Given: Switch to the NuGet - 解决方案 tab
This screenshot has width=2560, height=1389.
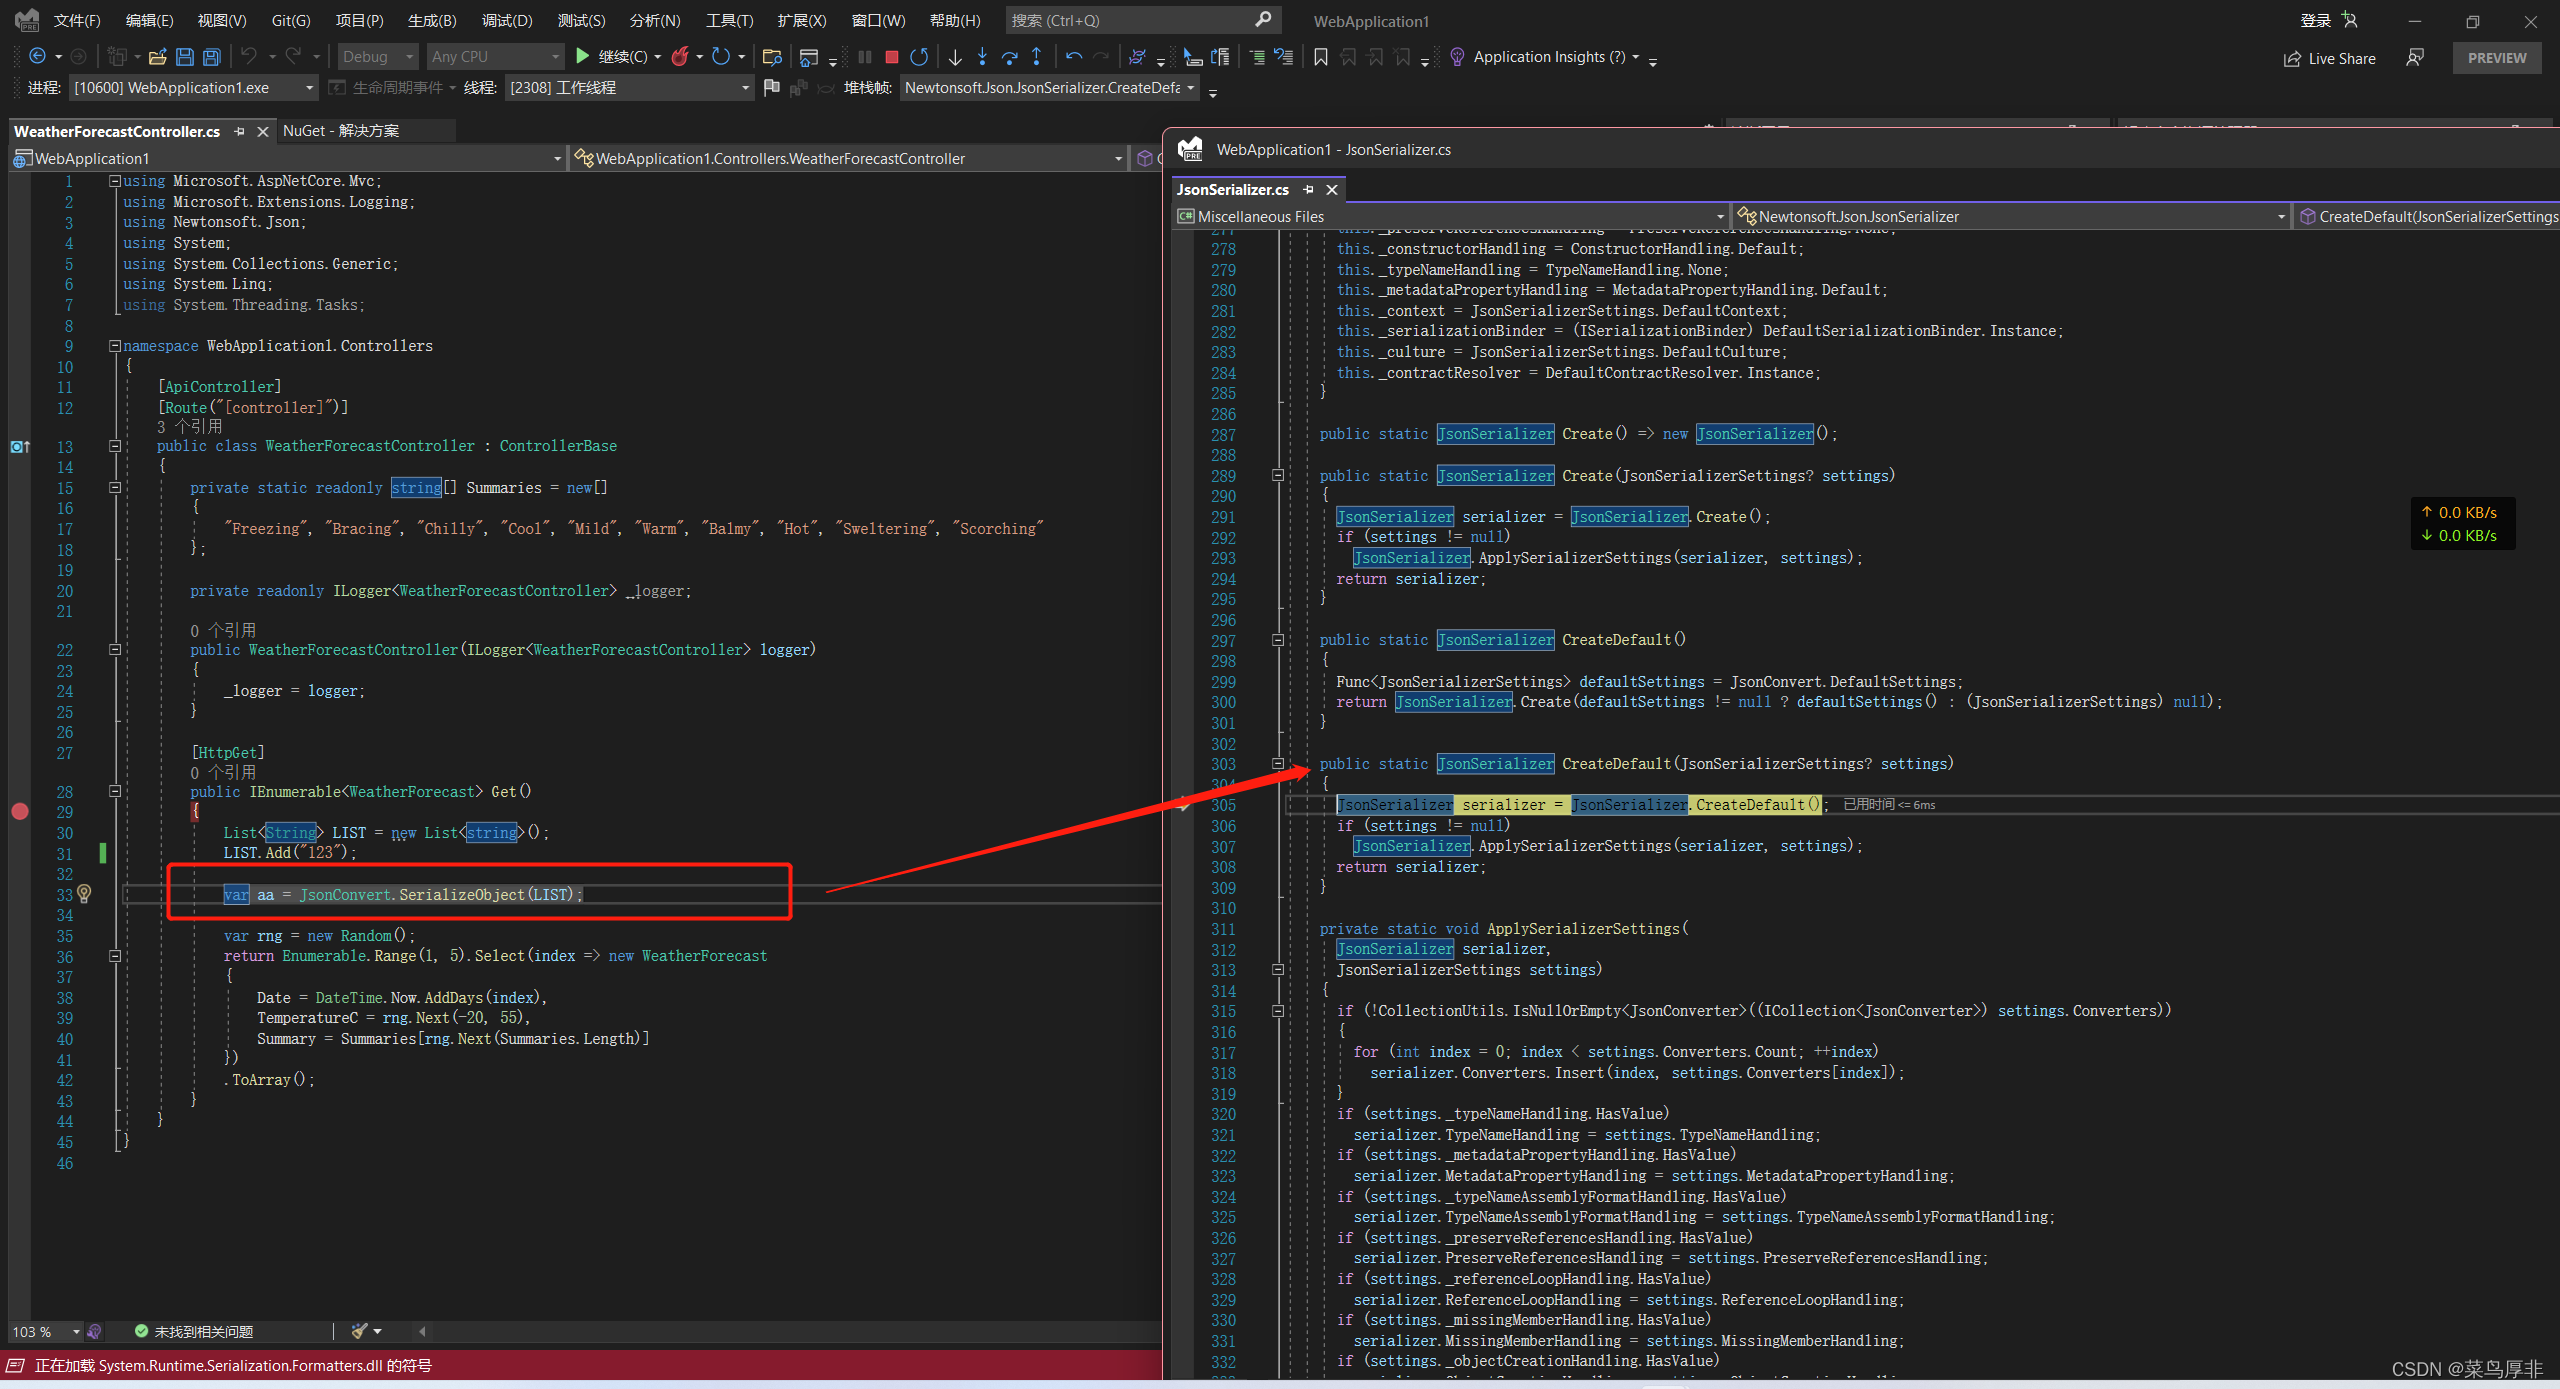Looking at the screenshot, I should (x=340, y=131).
